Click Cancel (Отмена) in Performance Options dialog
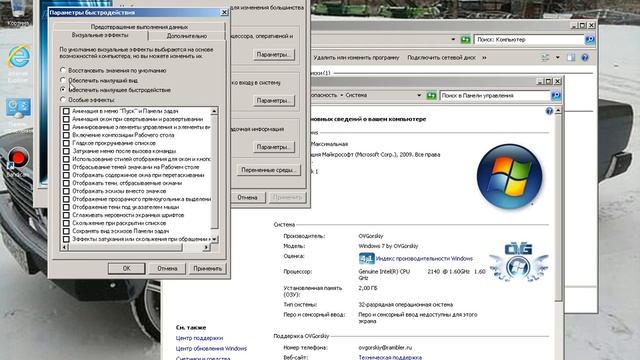The image size is (640, 360). tap(167, 269)
